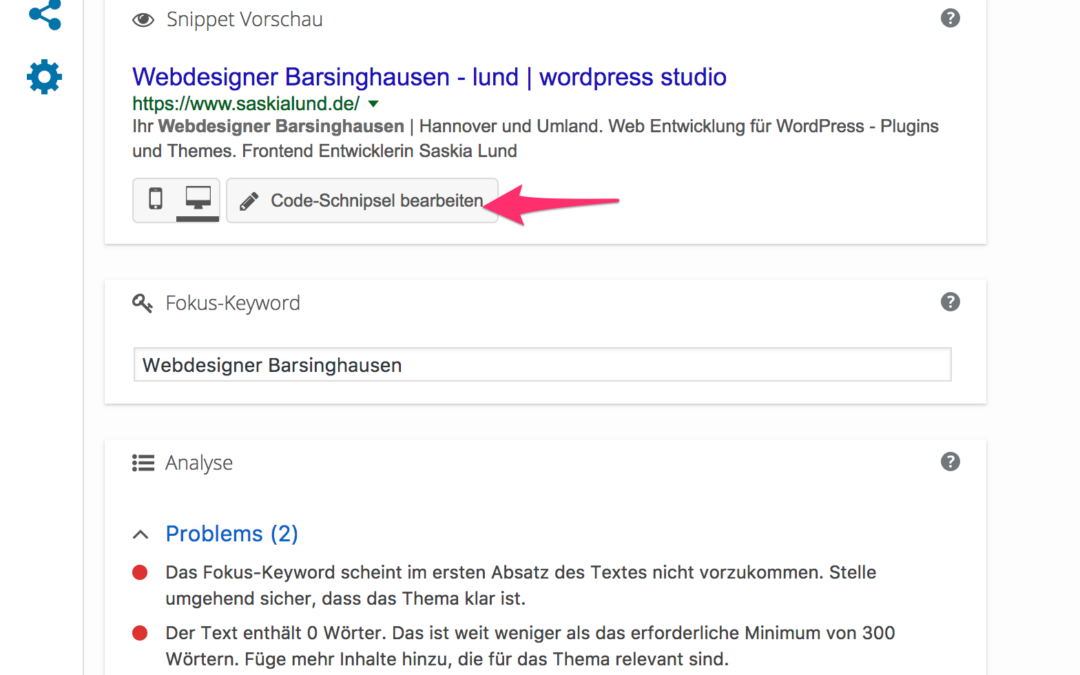Click the Code-Schnipsel bearbeiten button
The height and width of the screenshot is (675, 1080).
click(x=362, y=201)
